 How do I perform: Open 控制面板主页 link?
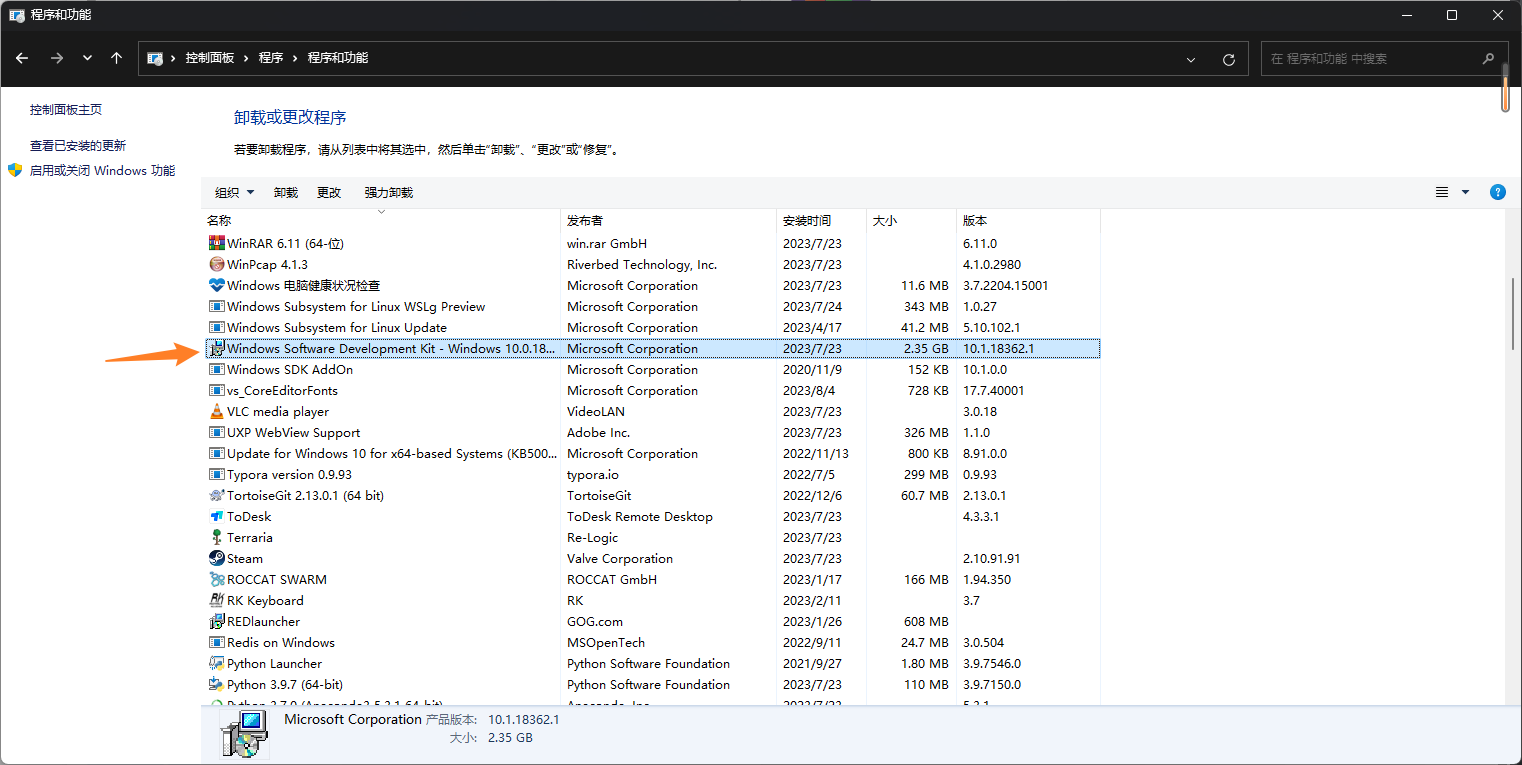(x=66, y=109)
